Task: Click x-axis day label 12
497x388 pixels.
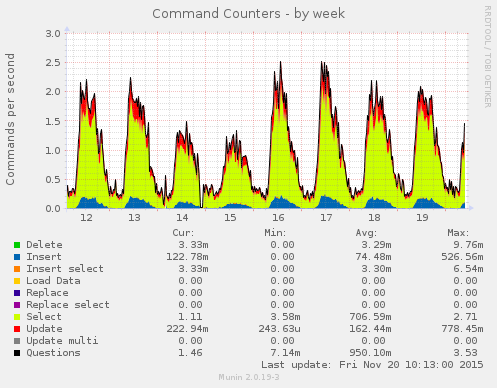Action: [x=86, y=218]
